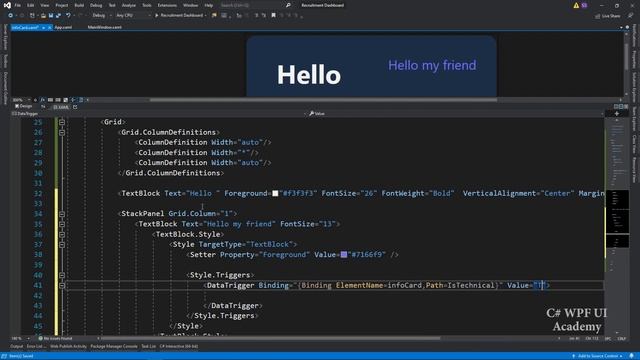Viewport: 640px width, 360px height.
Task: Open the Value member navigation dropdown
Action: pos(456,113)
